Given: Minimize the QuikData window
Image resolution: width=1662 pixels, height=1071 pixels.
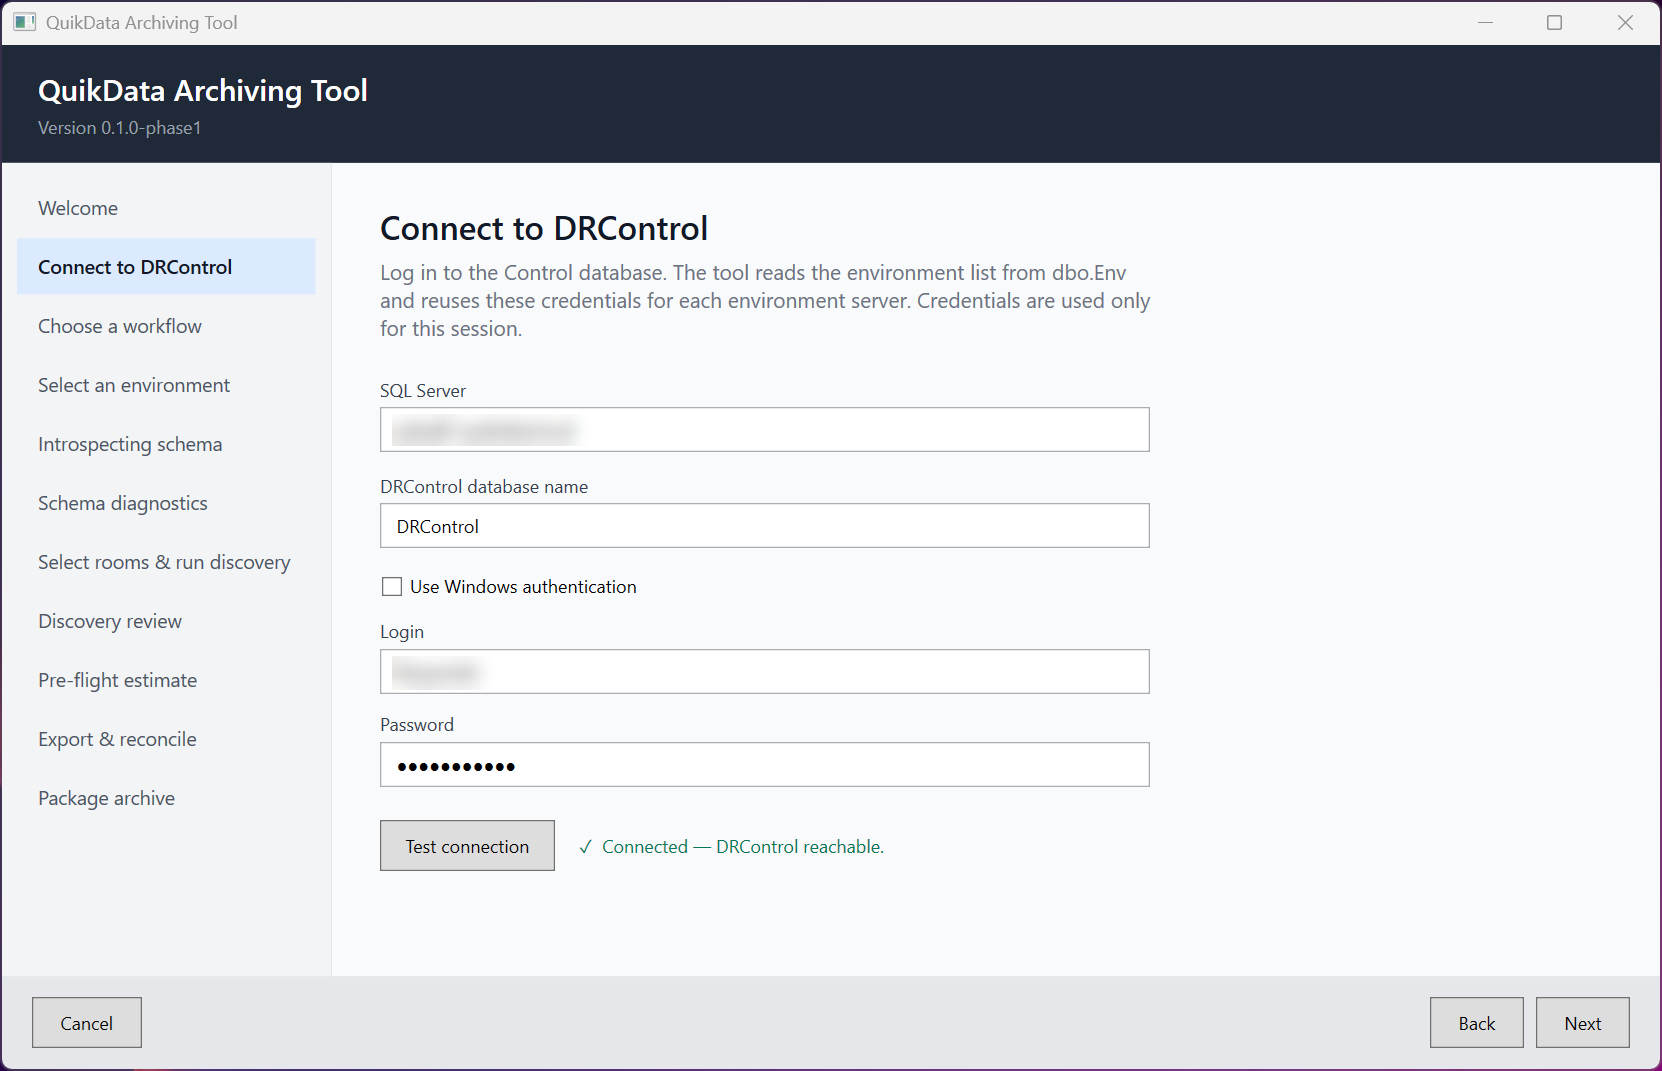Looking at the screenshot, I should coord(1486,22).
